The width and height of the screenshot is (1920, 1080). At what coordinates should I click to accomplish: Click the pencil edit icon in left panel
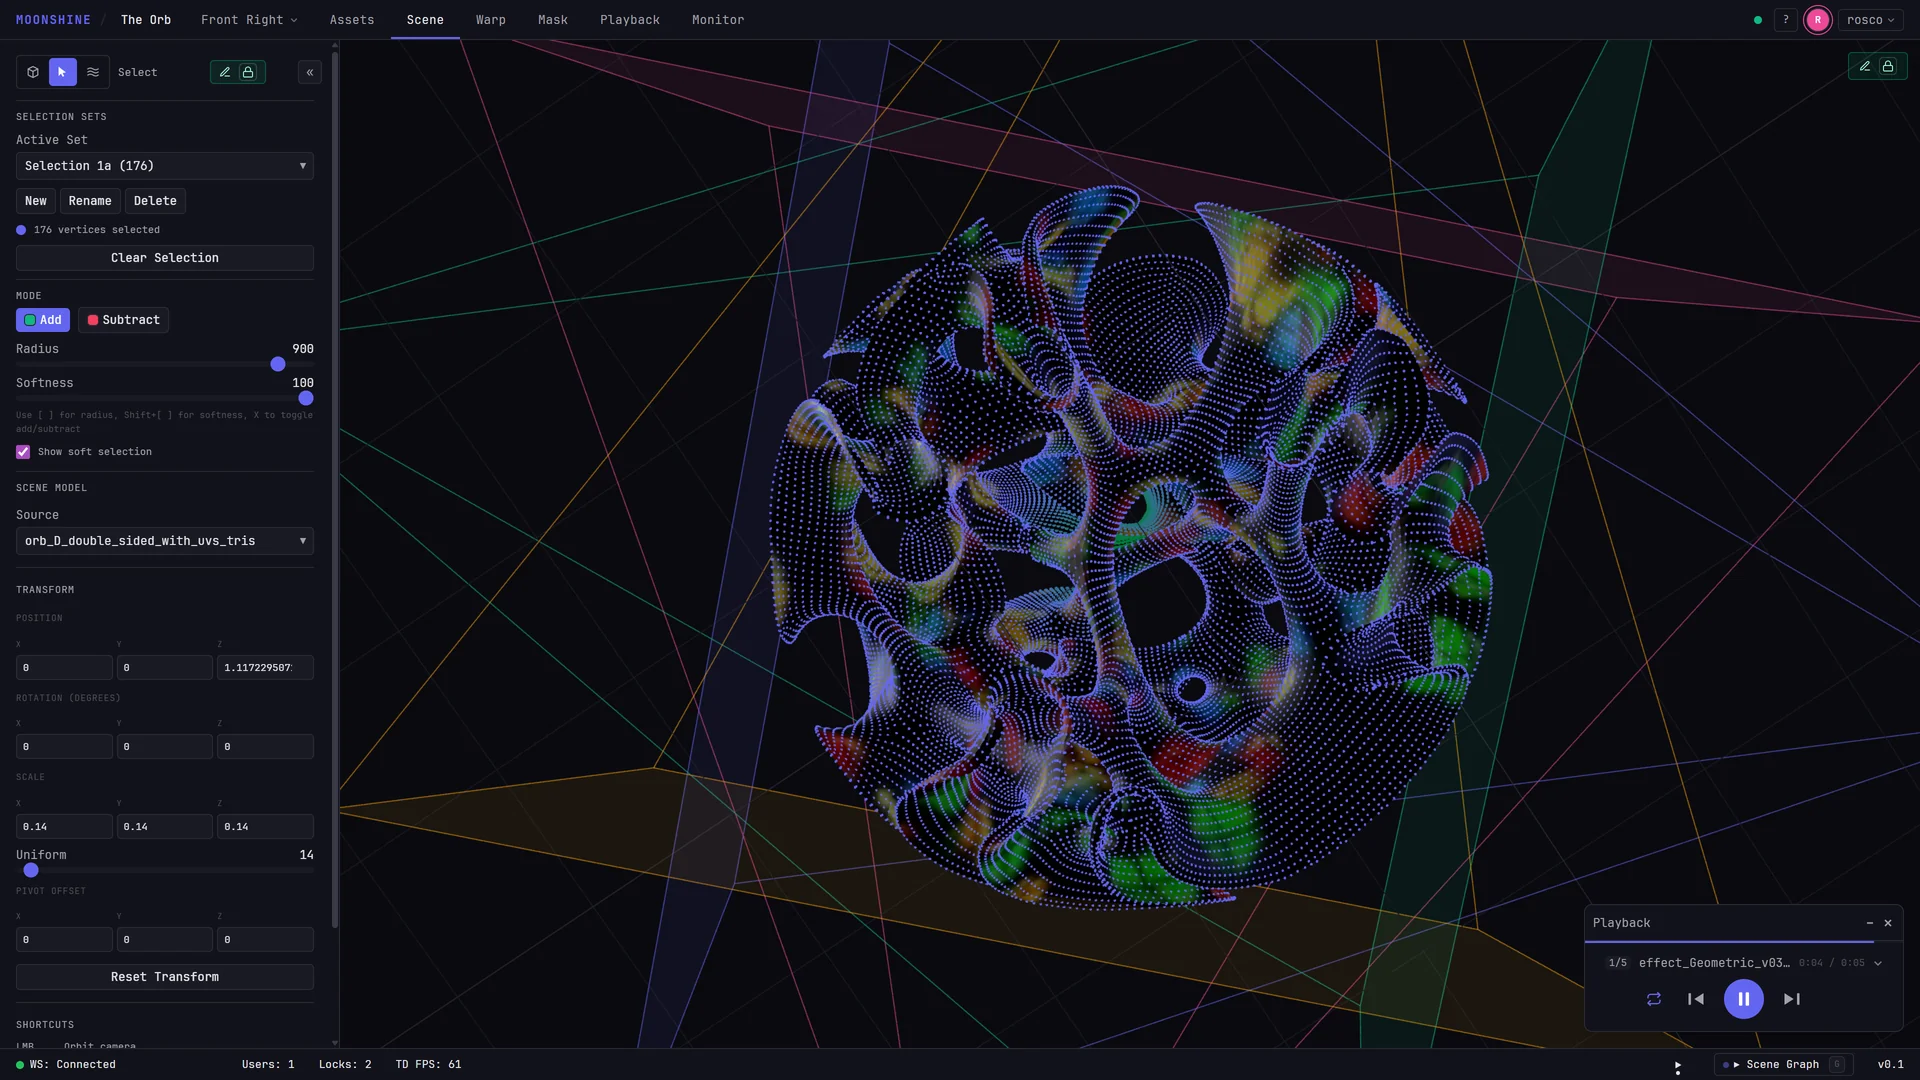(x=225, y=72)
